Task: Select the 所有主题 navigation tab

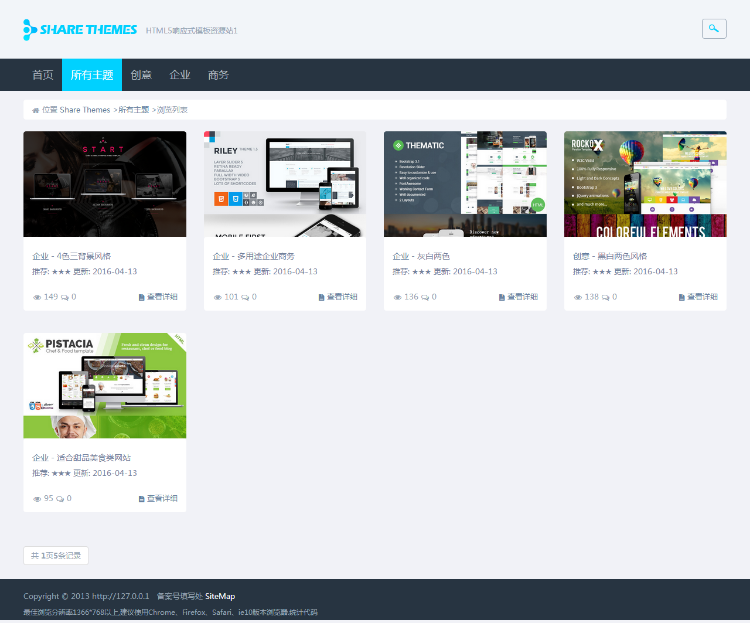Action: [x=91, y=75]
